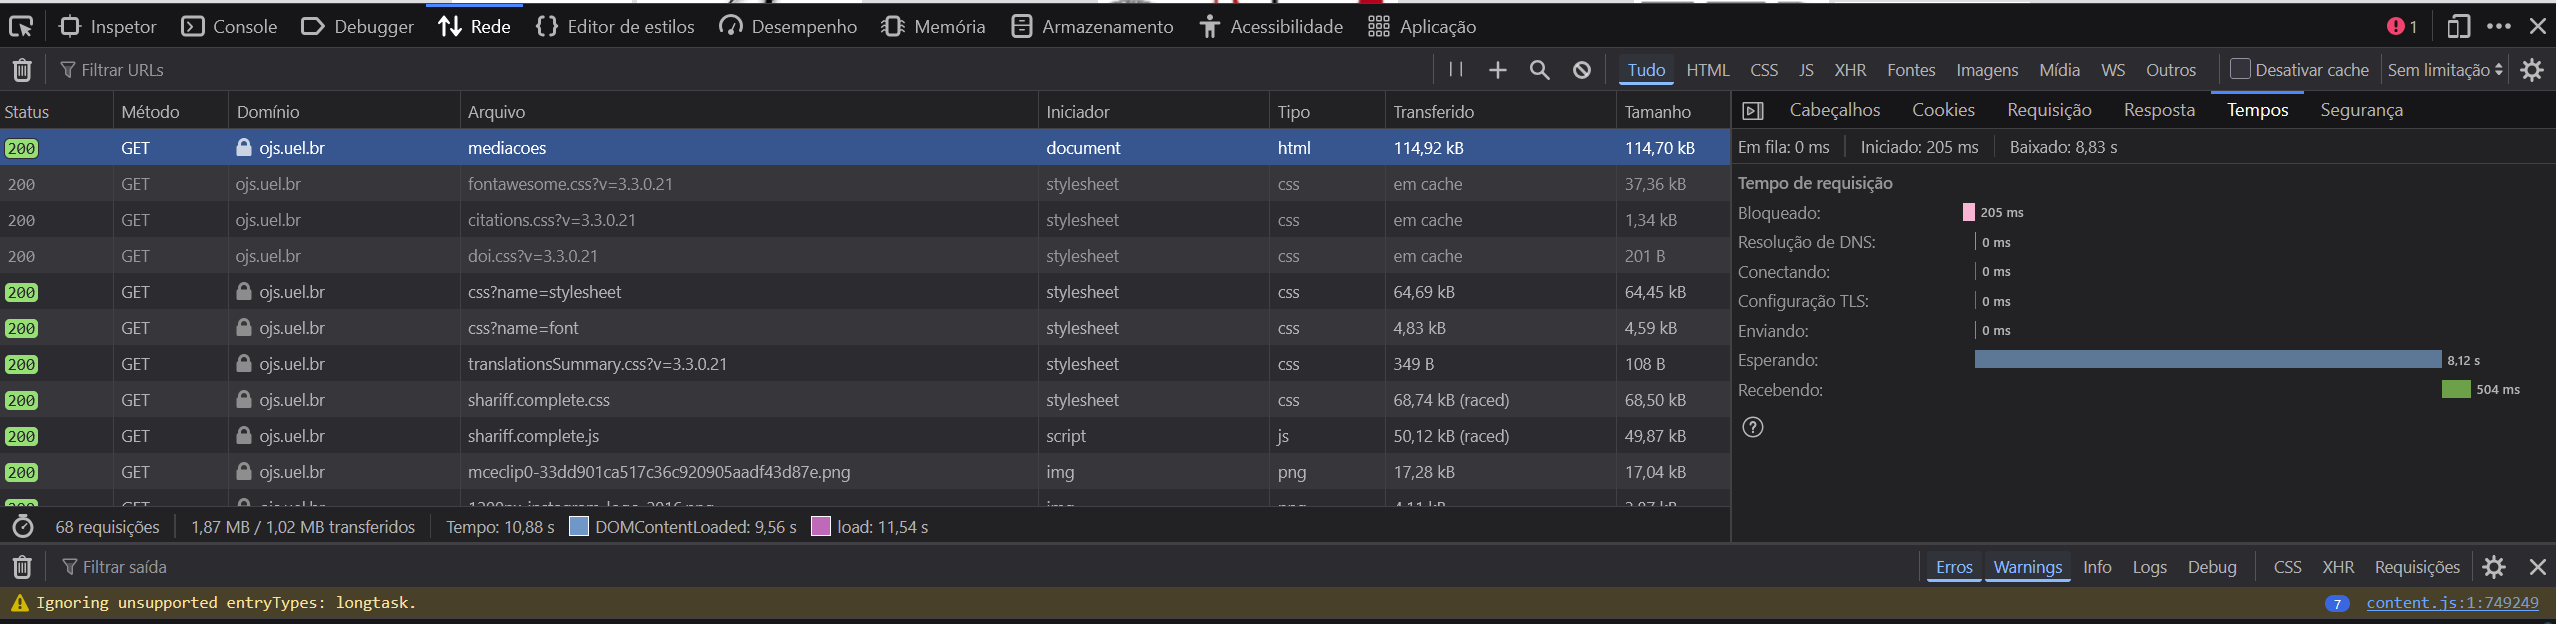Open network settings gear
Screen dimensions: 2556x624
pyautogui.click(x=2531, y=70)
